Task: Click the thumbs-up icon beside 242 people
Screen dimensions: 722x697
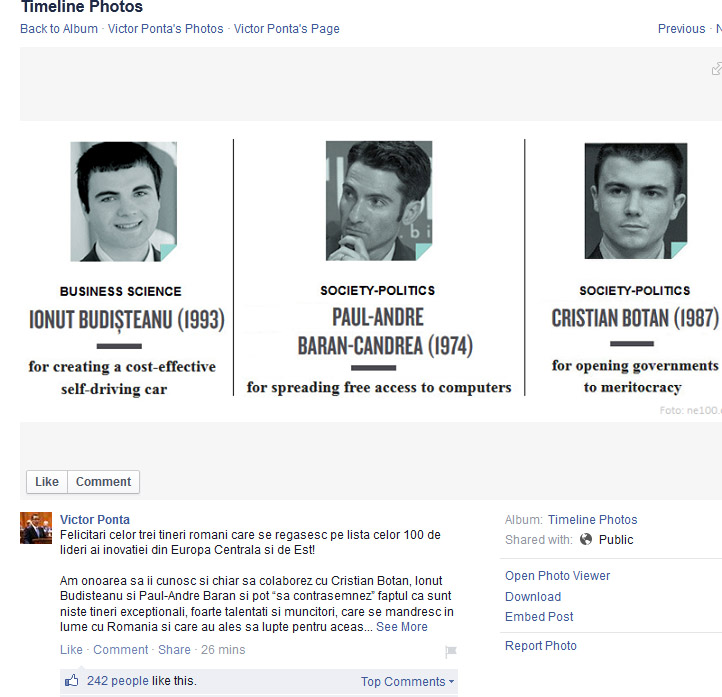Action: pos(71,681)
